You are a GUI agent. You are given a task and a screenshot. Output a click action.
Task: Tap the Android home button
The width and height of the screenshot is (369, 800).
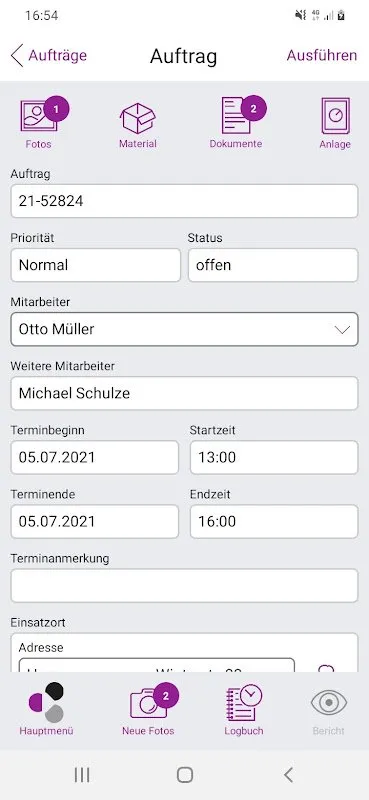[184, 775]
